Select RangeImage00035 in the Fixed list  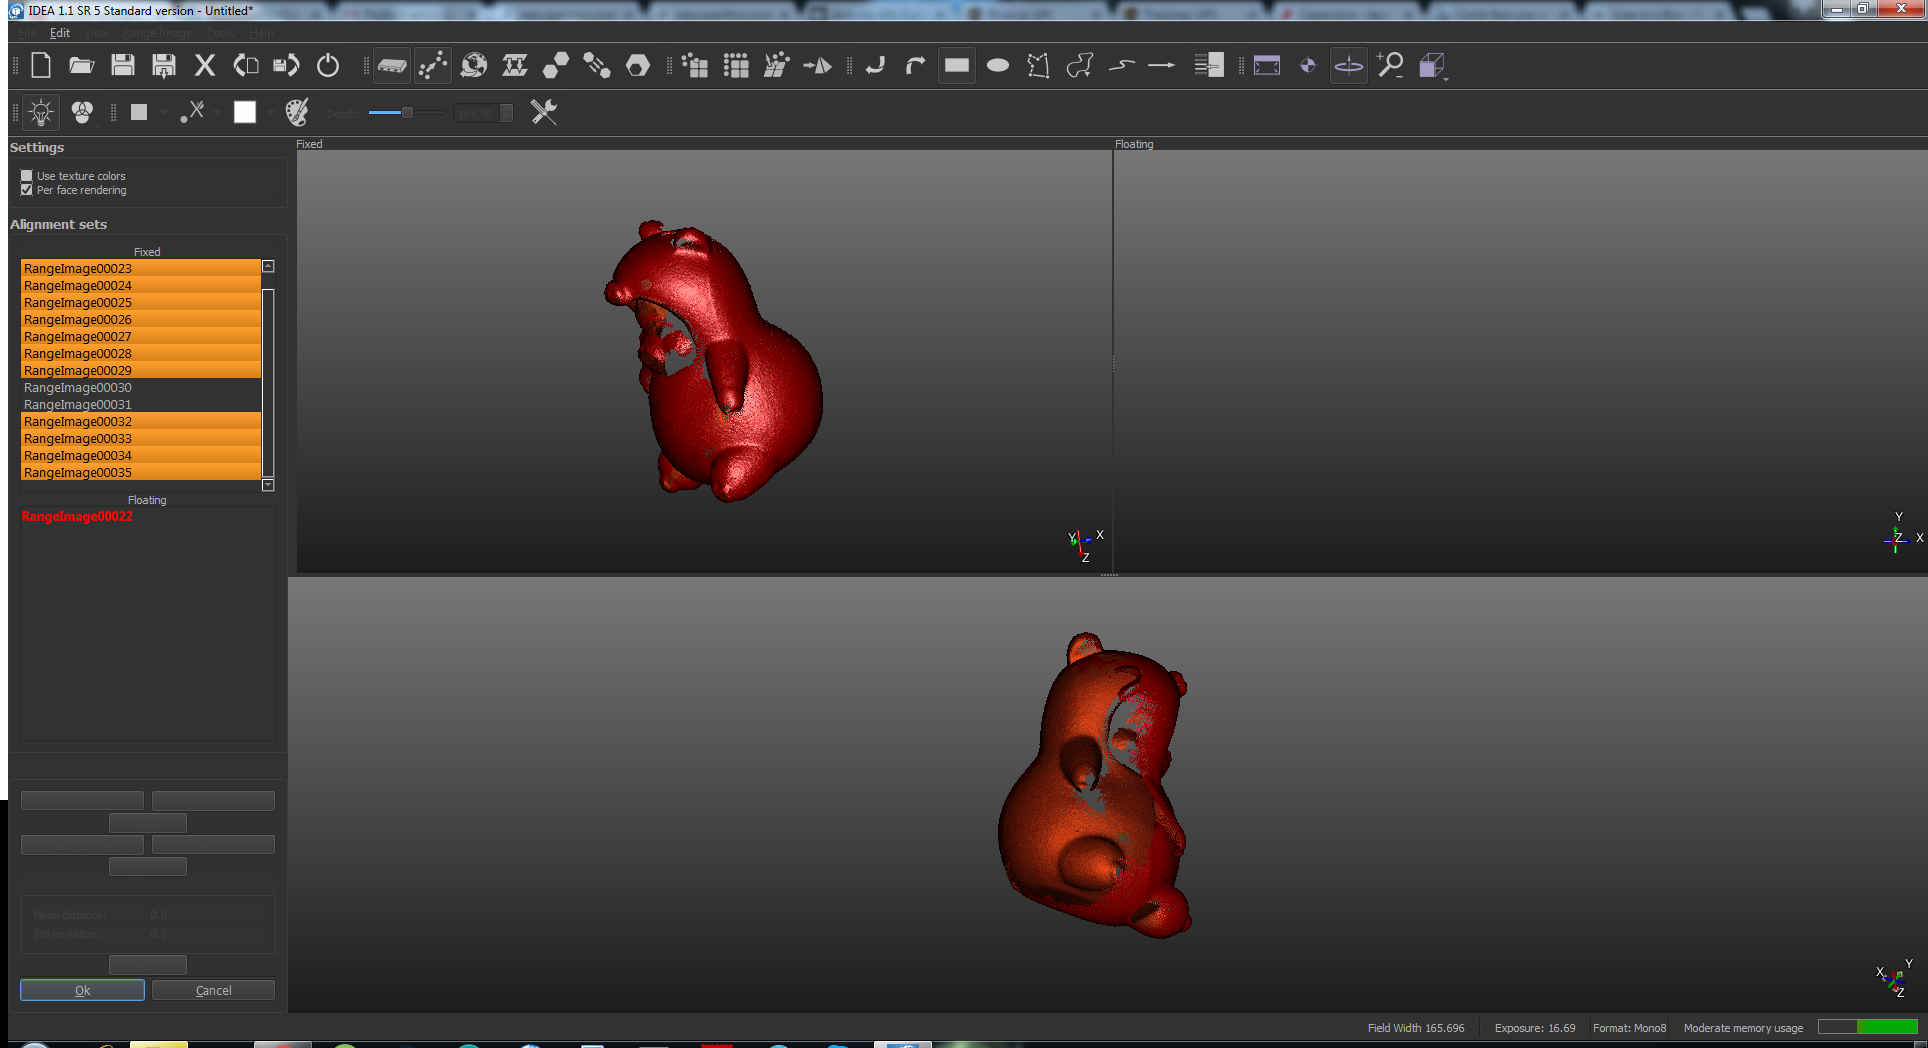click(141, 472)
